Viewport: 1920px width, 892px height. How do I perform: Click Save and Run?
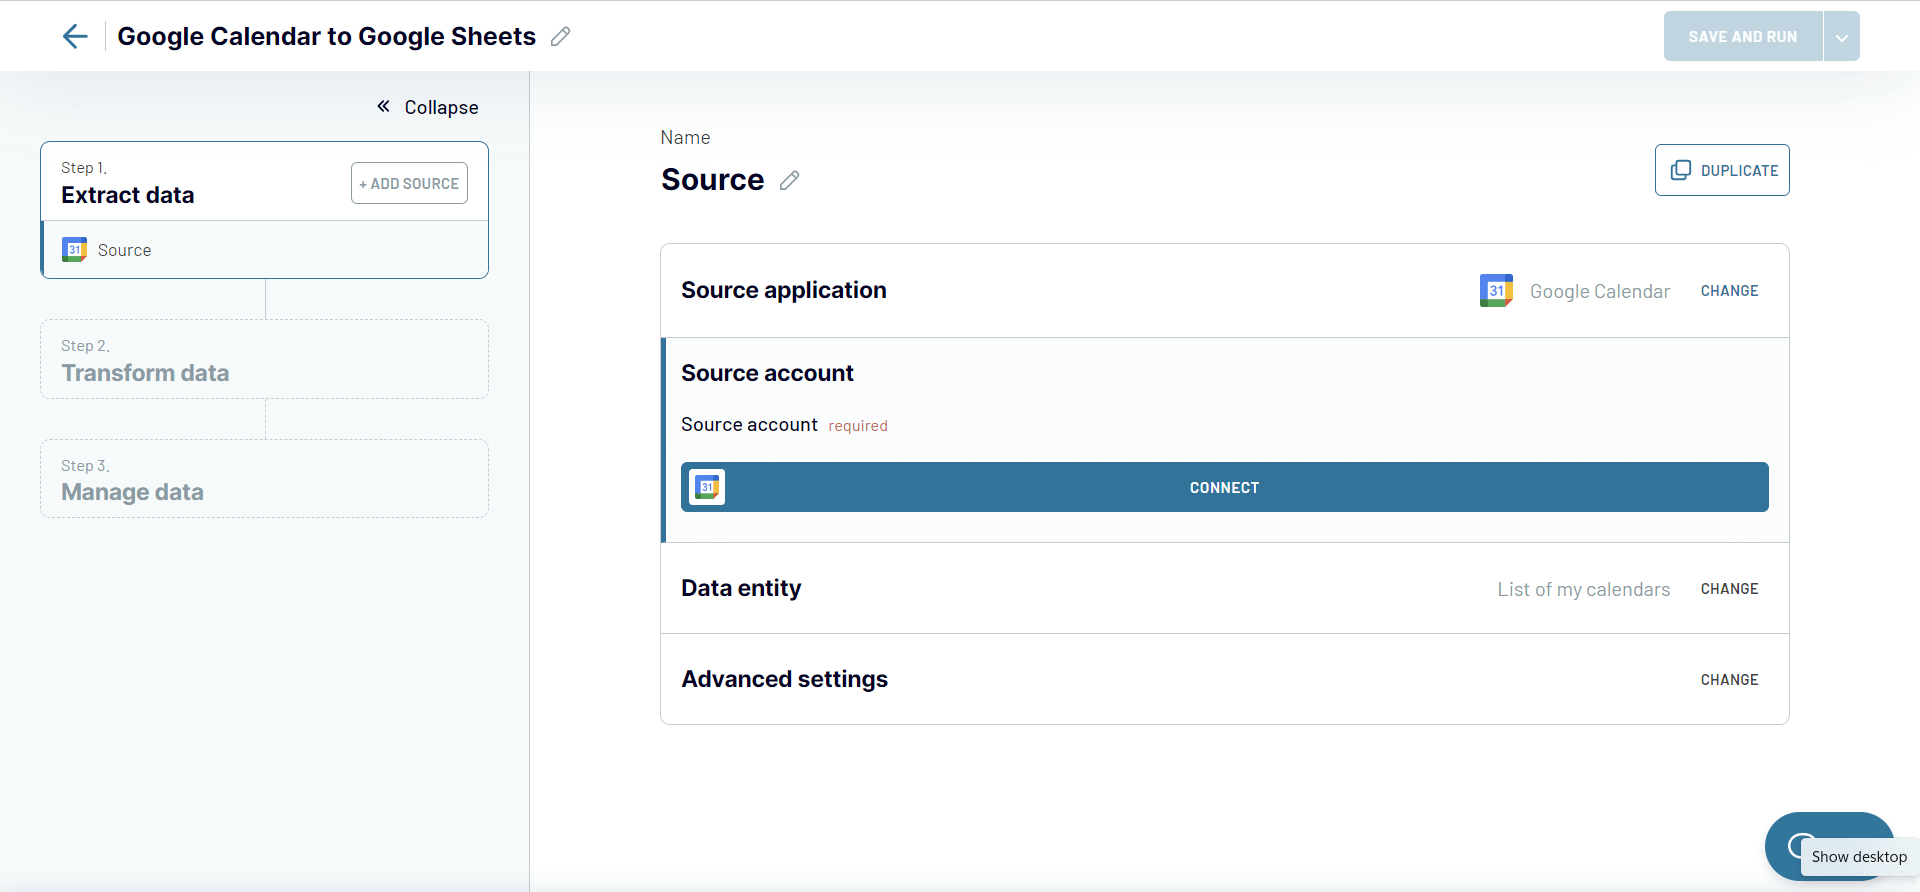pyautogui.click(x=1742, y=37)
